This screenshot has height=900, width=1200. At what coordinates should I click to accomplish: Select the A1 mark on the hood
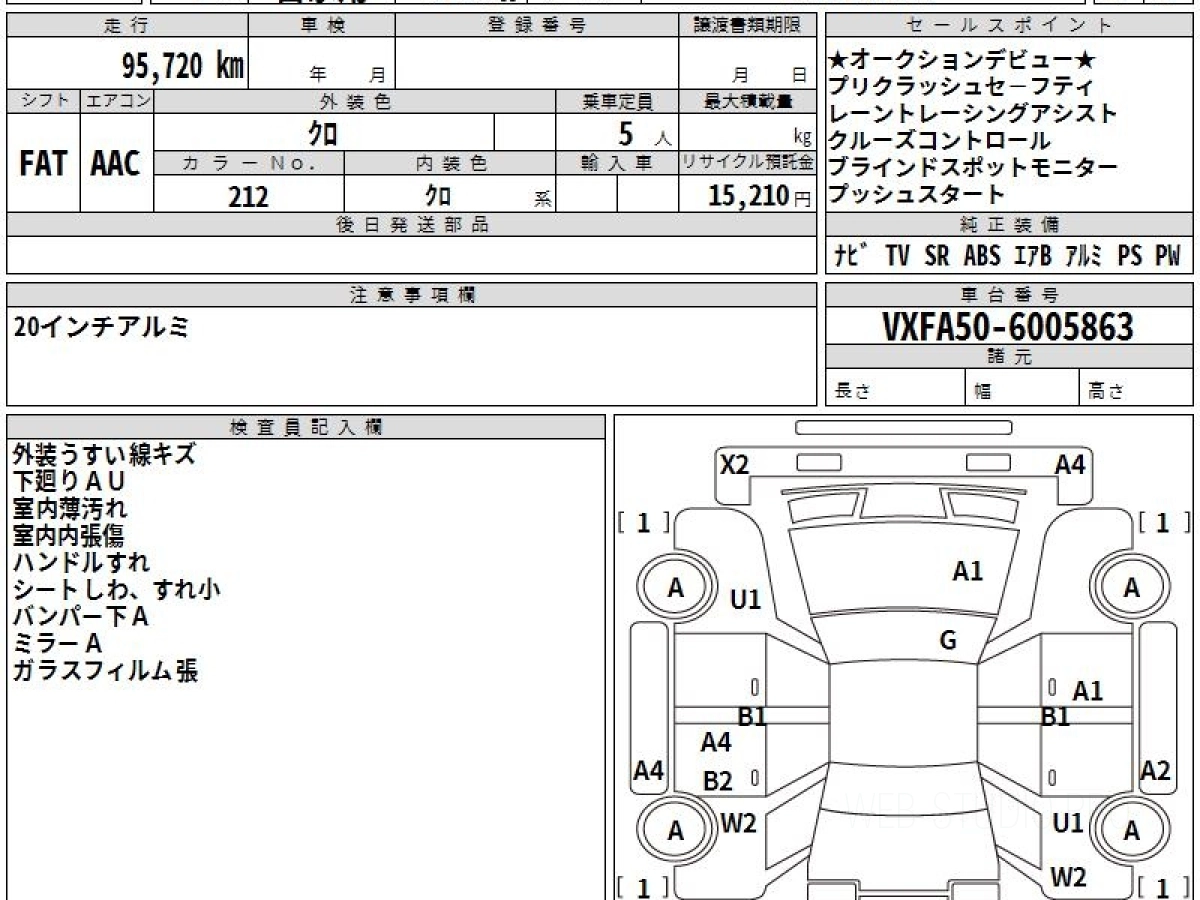click(967, 571)
